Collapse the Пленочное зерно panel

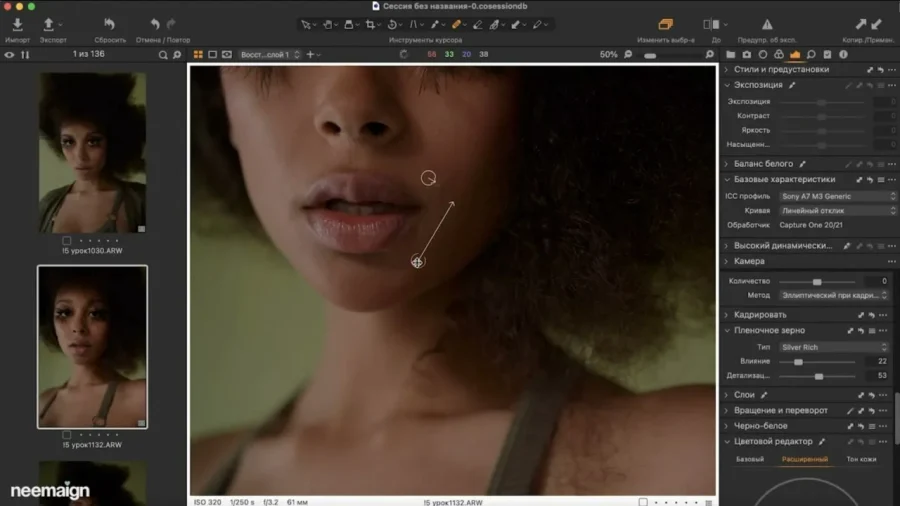coord(727,330)
